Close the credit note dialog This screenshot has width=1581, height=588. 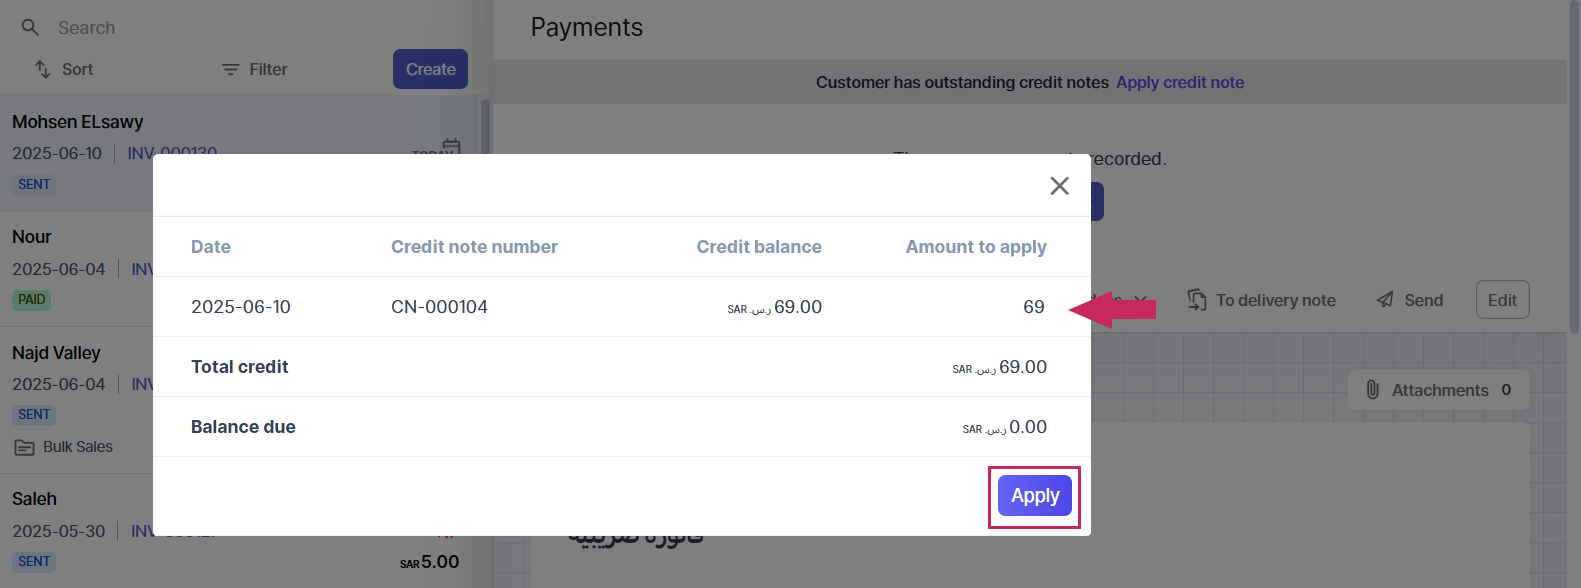pyautogui.click(x=1059, y=186)
